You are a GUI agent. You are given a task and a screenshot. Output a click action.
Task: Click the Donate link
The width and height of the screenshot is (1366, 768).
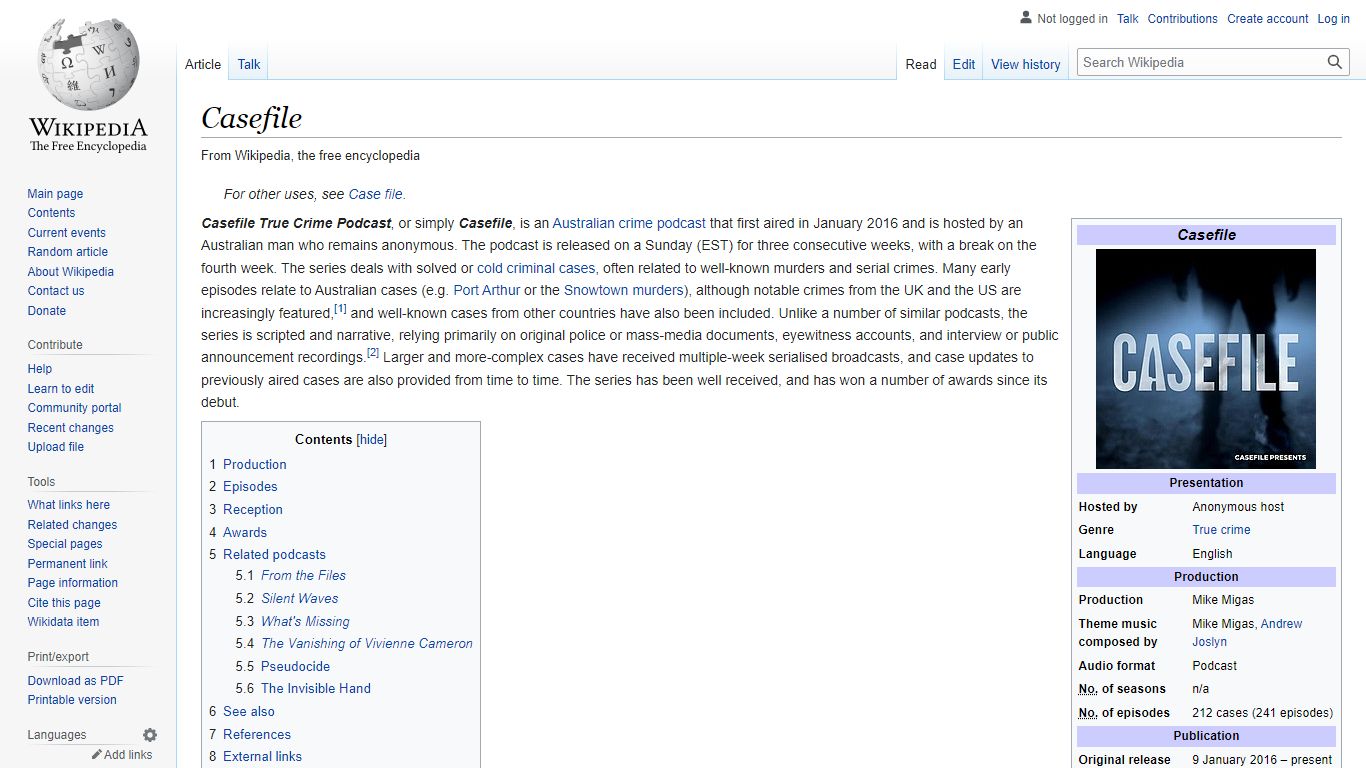click(47, 311)
